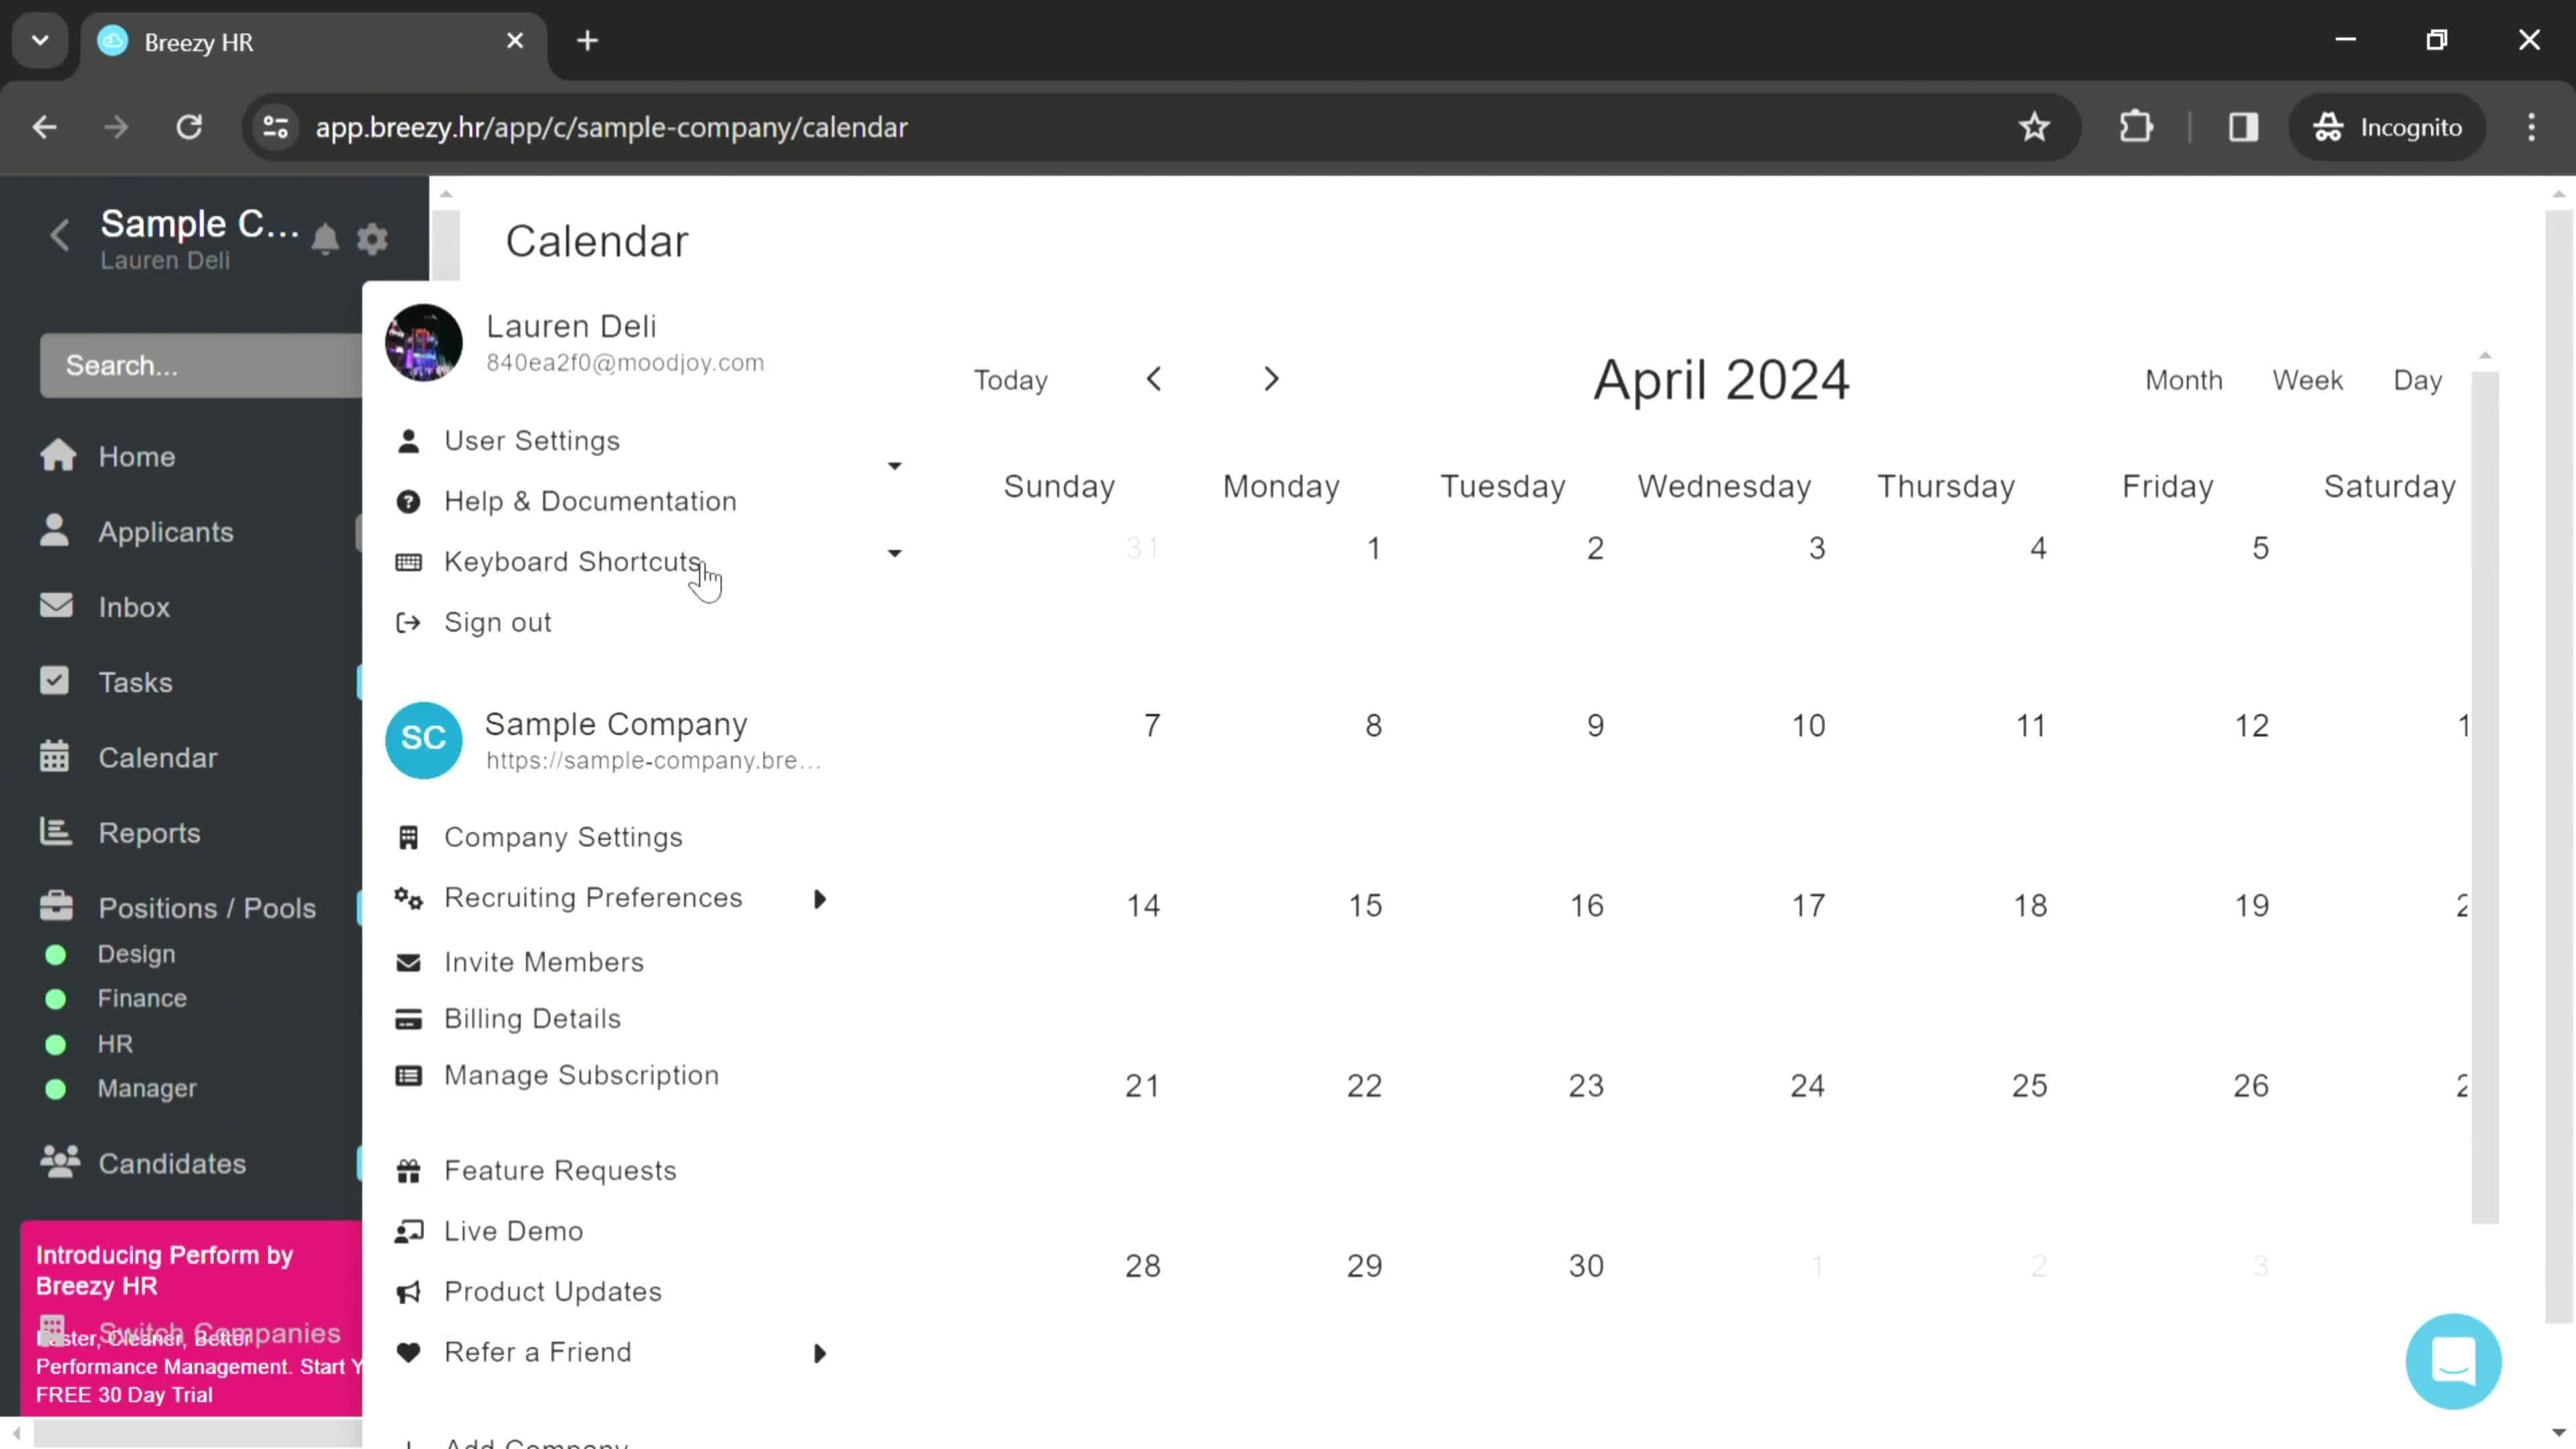
Task: Click the Tasks sidebar icon
Action: click(x=55, y=681)
